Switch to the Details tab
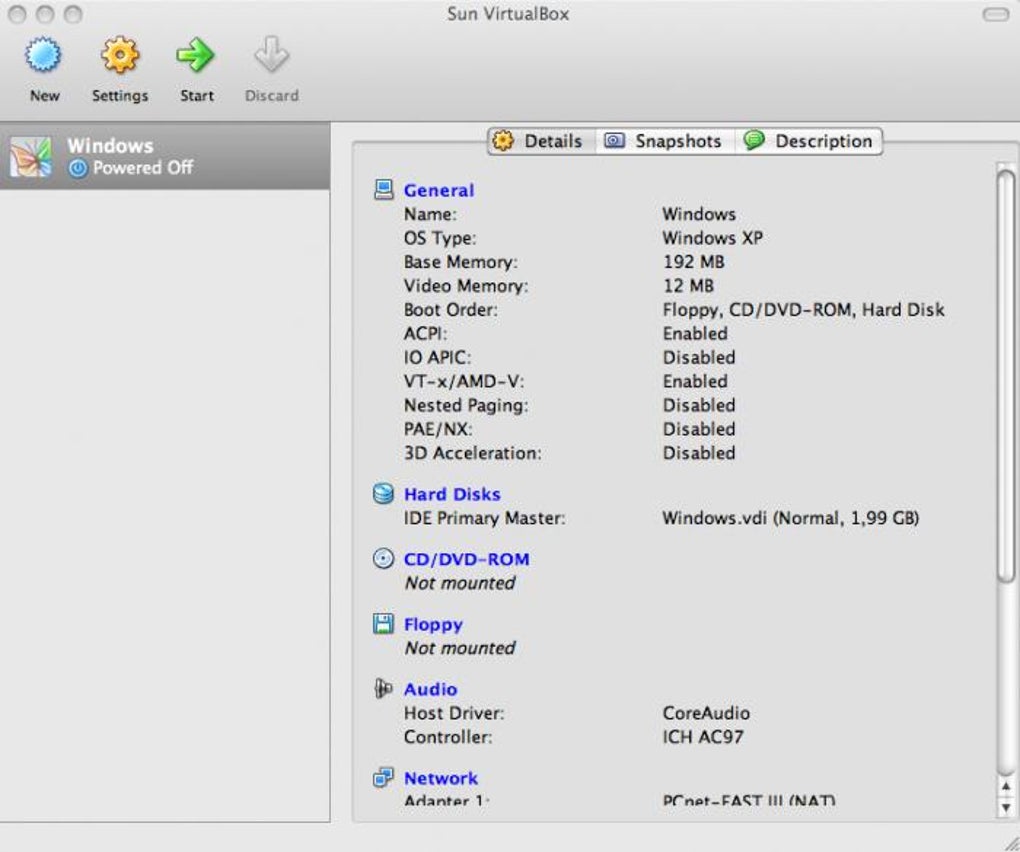The width and height of the screenshot is (1020, 852). 542,141
